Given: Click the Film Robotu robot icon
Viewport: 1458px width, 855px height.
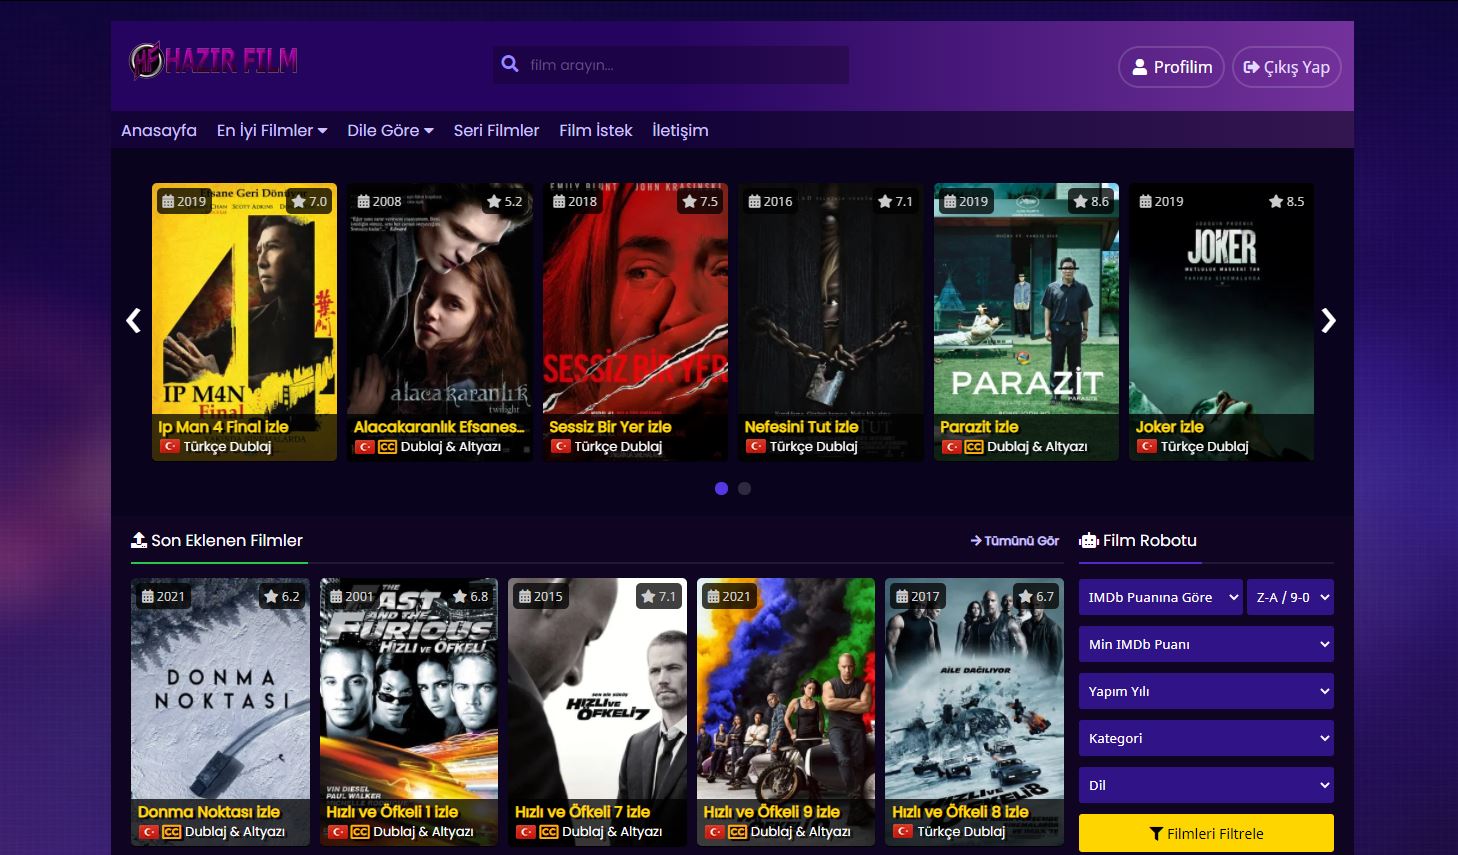Looking at the screenshot, I should click(1089, 541).
